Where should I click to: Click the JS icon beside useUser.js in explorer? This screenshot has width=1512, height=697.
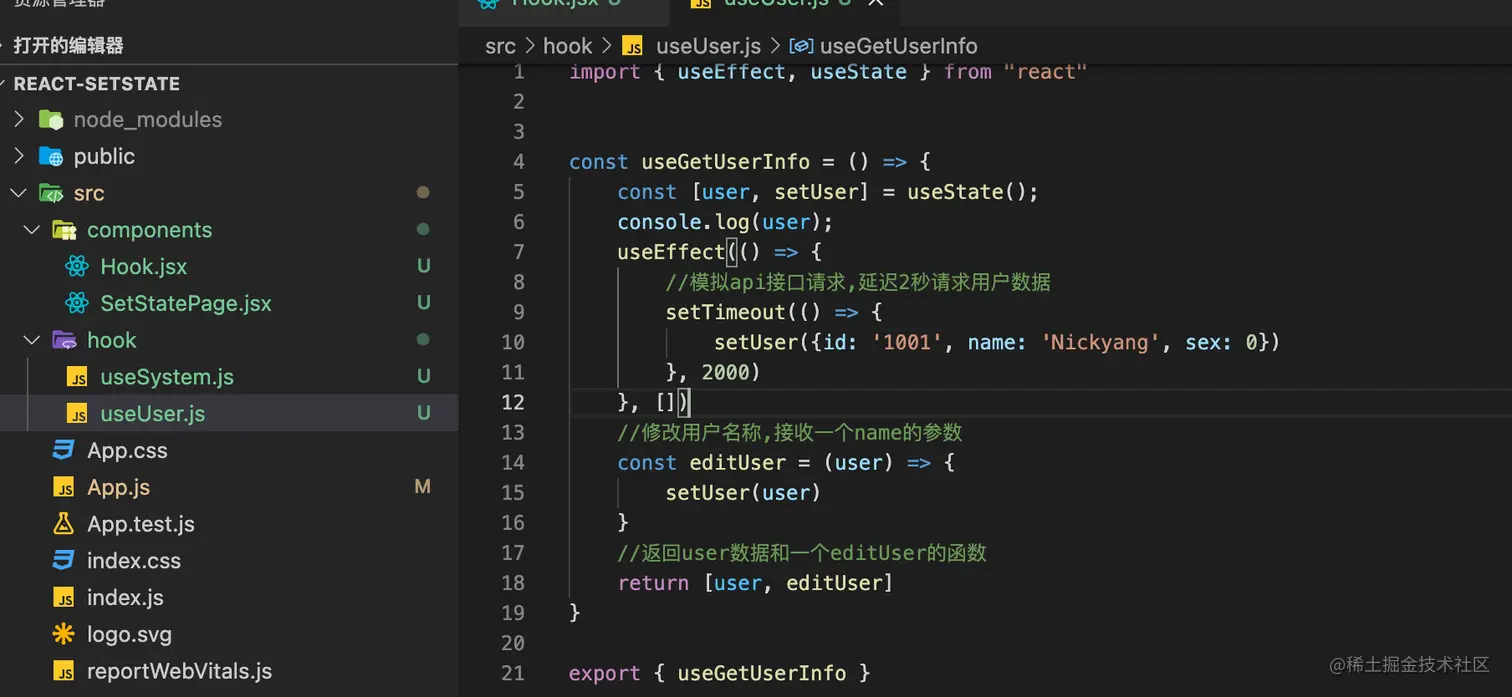[77, 414]
